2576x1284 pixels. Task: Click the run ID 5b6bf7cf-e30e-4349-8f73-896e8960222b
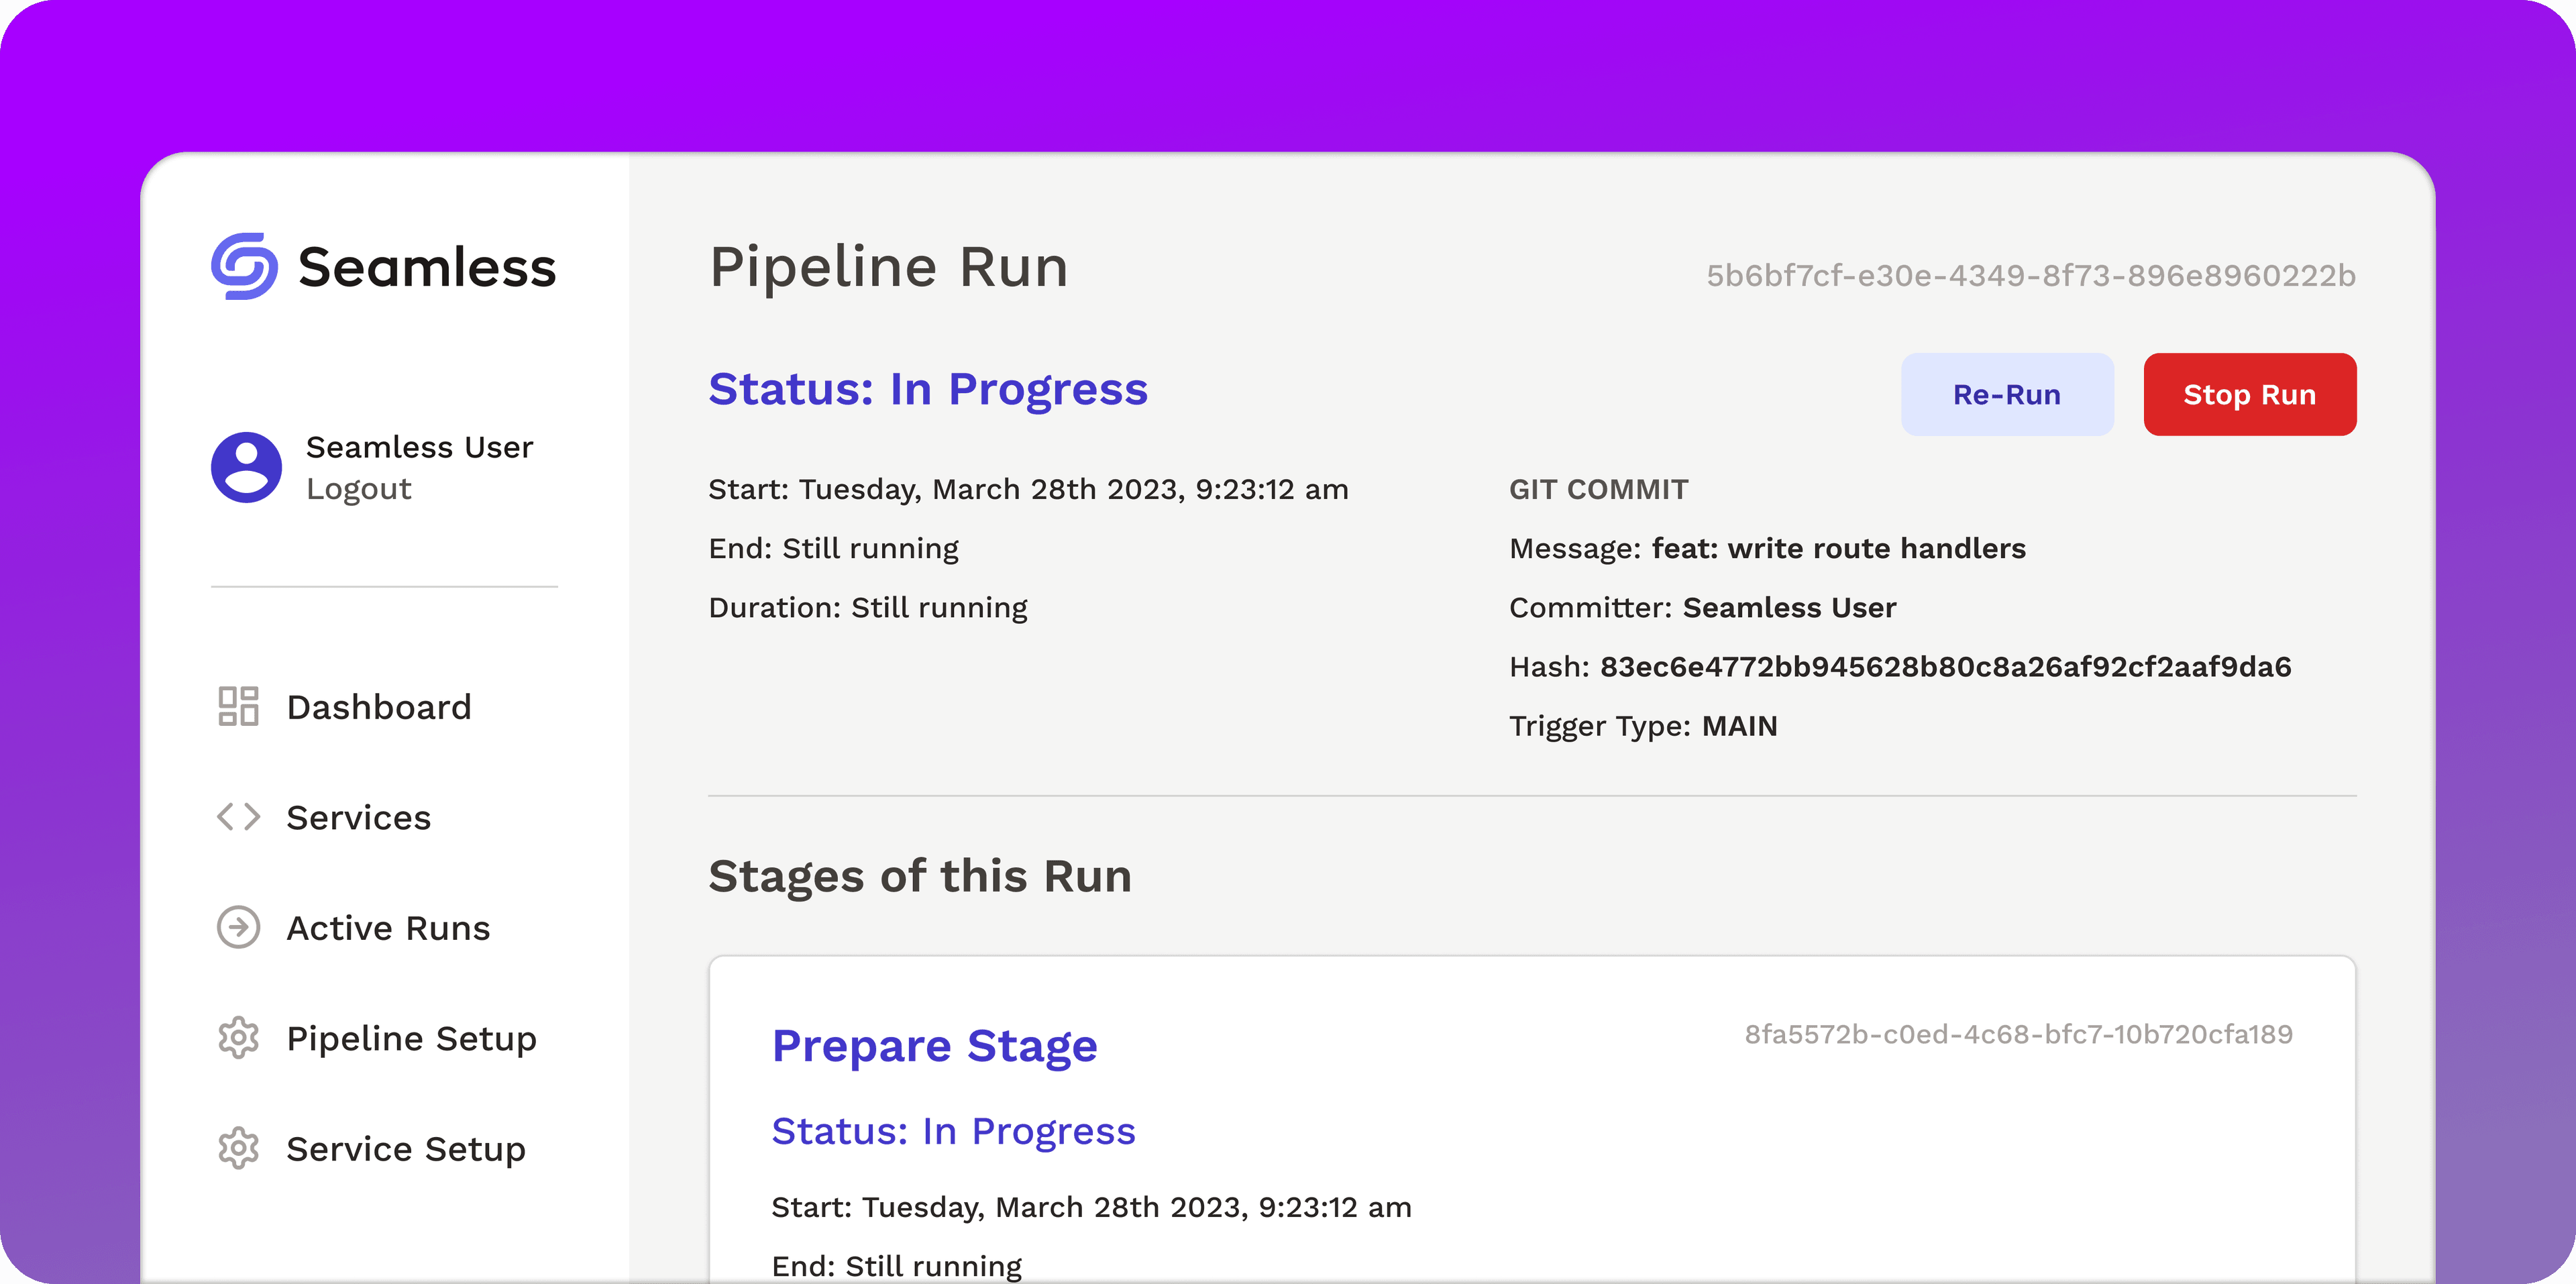point(2031,275)
